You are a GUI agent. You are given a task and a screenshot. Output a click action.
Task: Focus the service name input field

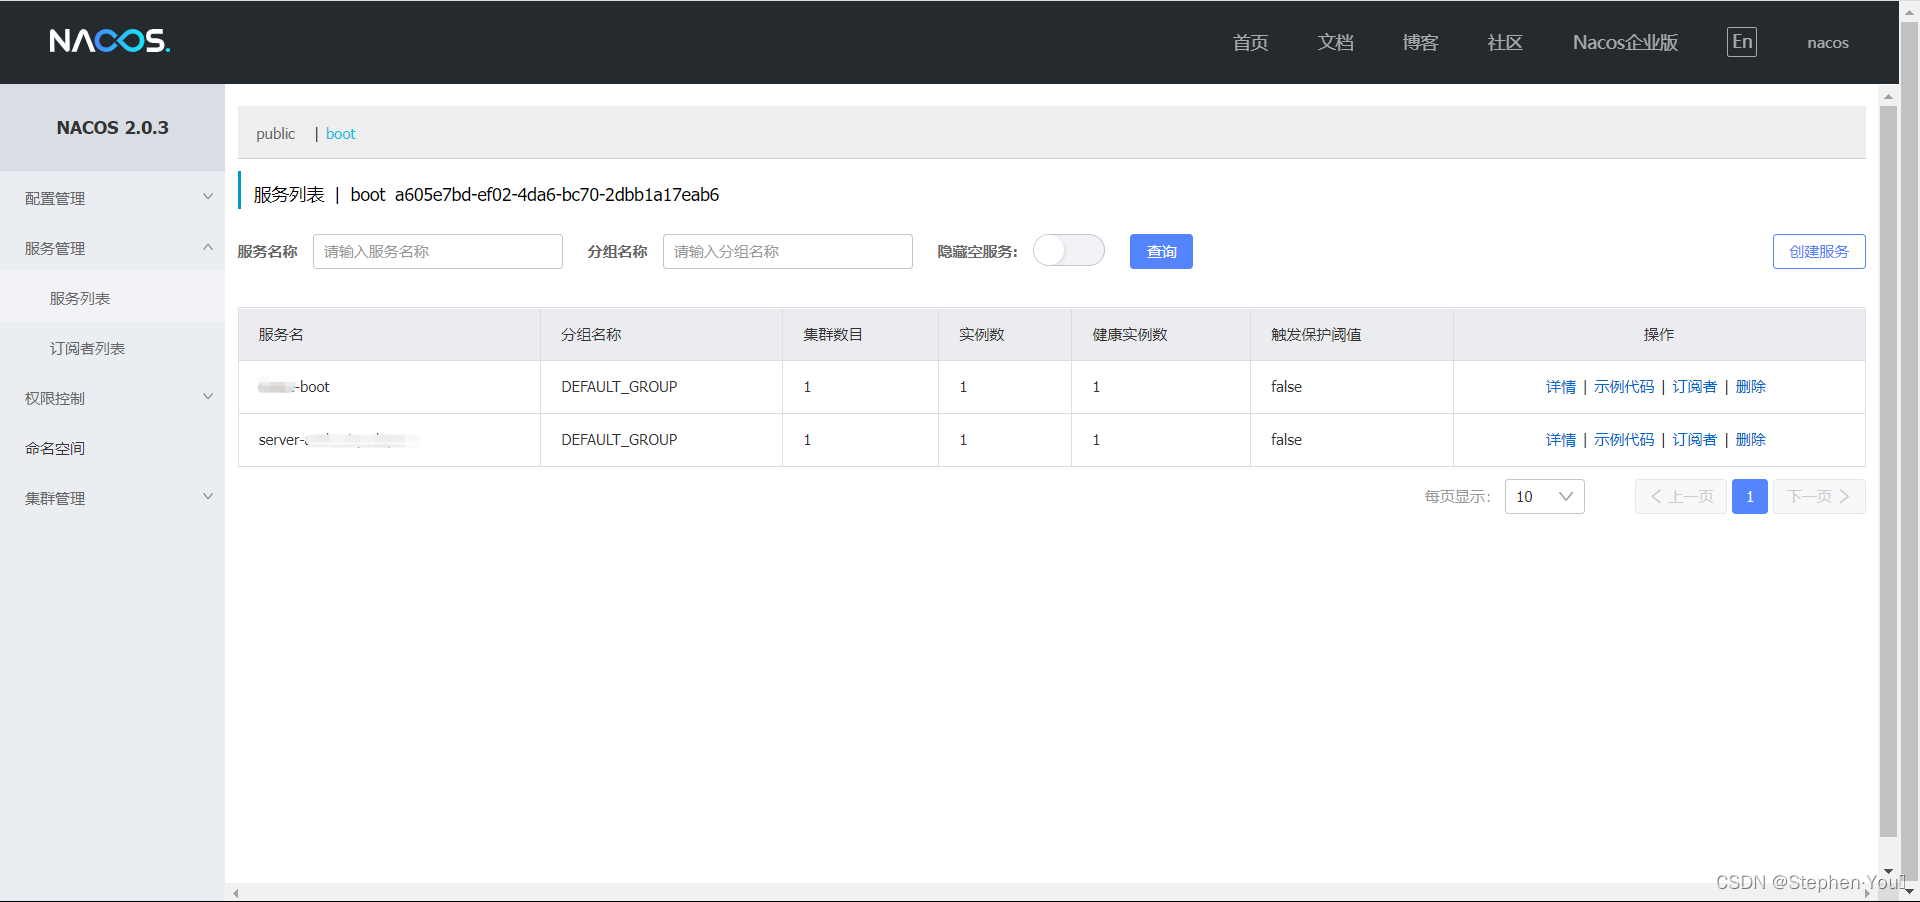438,251
